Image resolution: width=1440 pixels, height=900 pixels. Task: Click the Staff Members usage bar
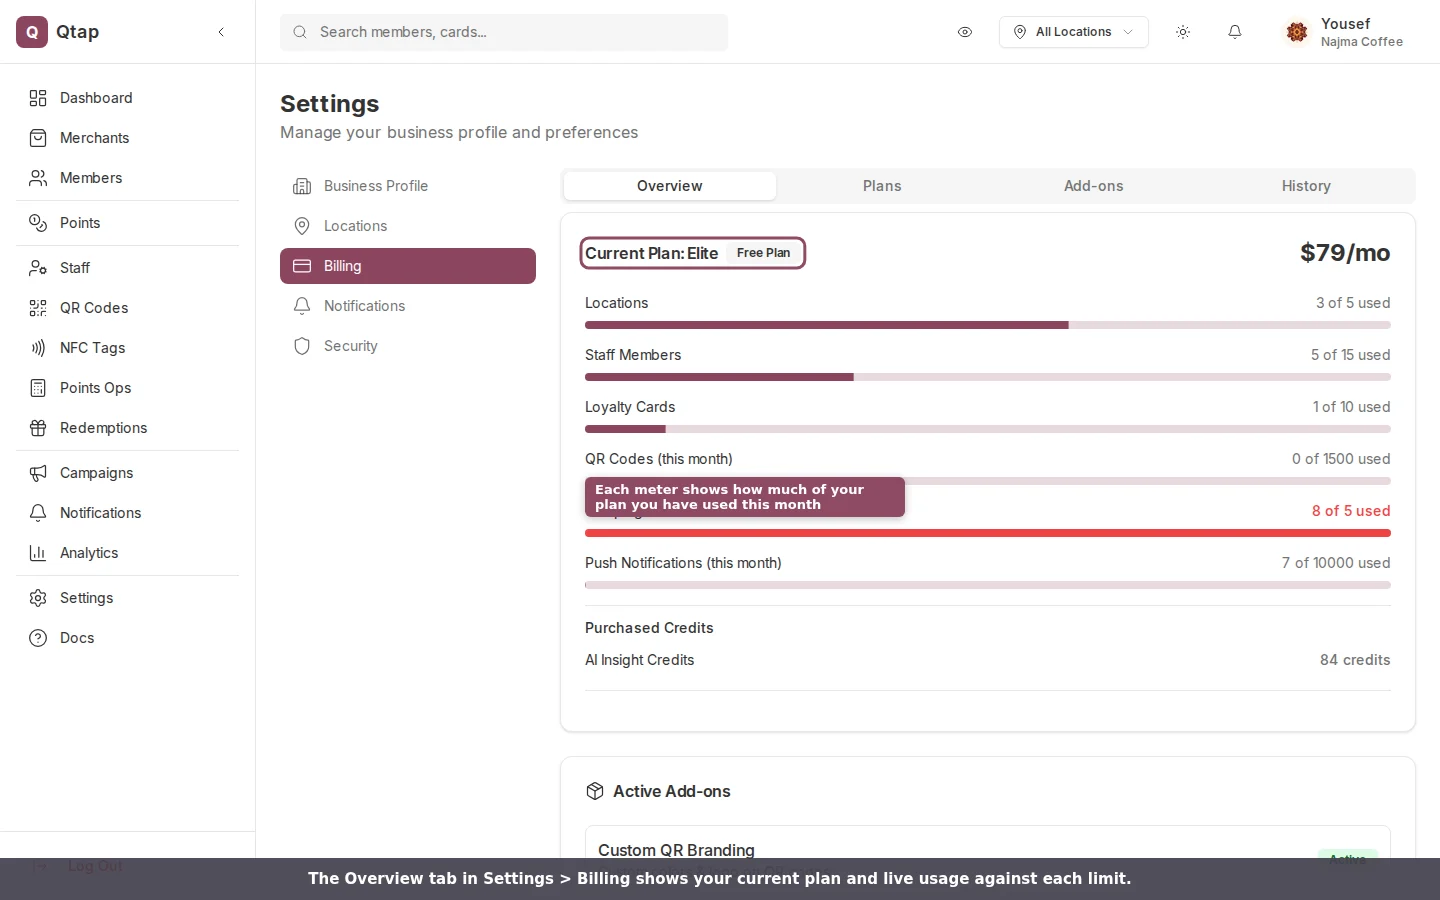click(988, 377)
